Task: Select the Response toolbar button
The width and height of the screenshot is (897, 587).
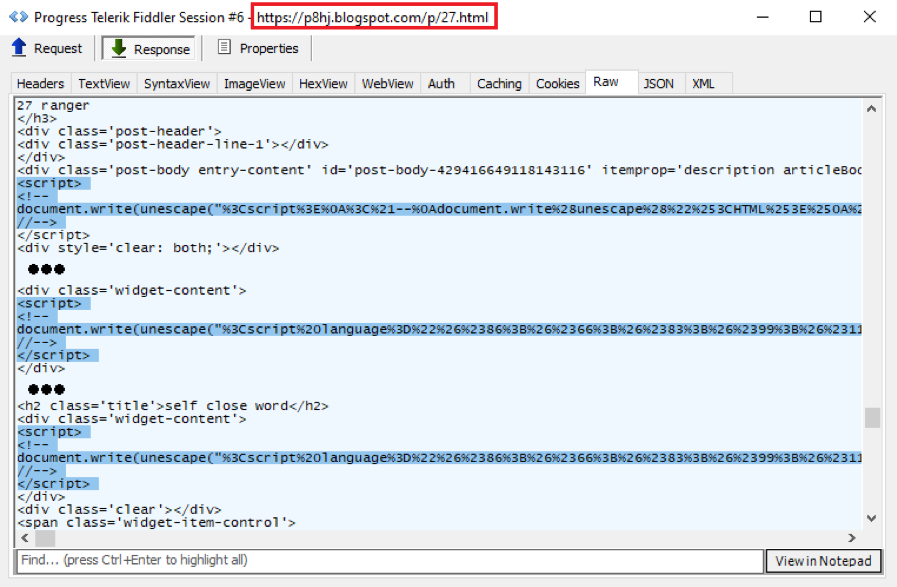Action: point(148,49)
